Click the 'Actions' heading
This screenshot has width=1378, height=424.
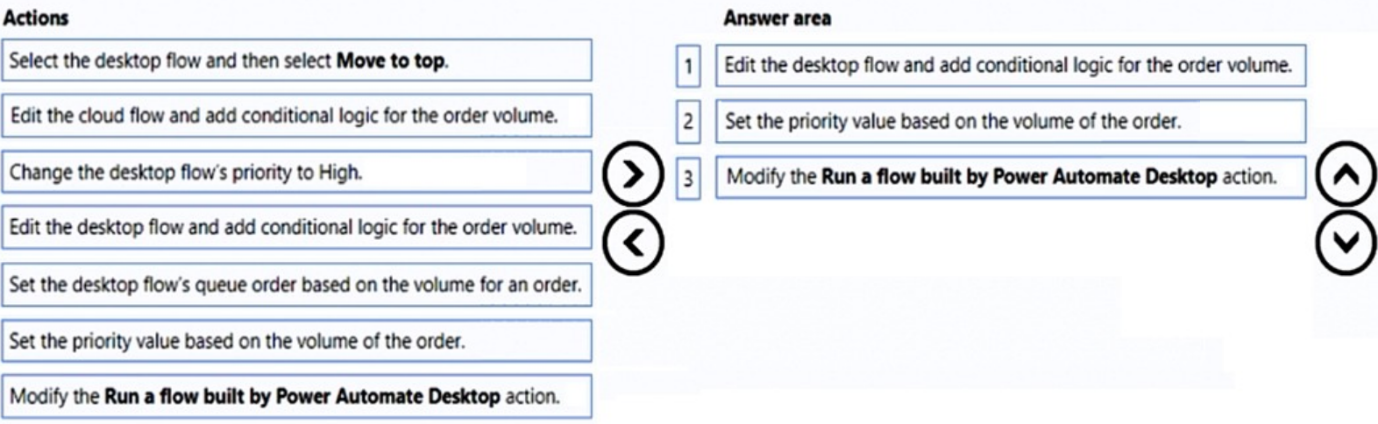pos(36,18)
